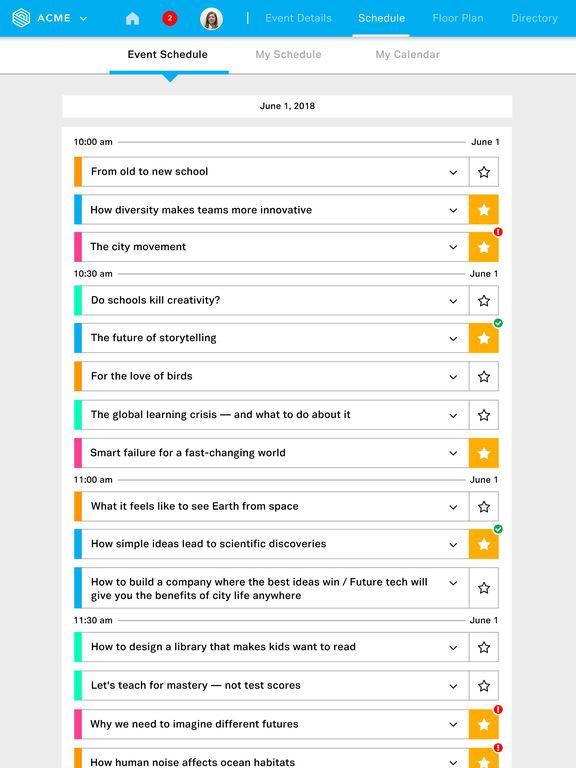
Task: Open the Floor Plan menu item
Action: pyautogui.click(x=457, y=18)
